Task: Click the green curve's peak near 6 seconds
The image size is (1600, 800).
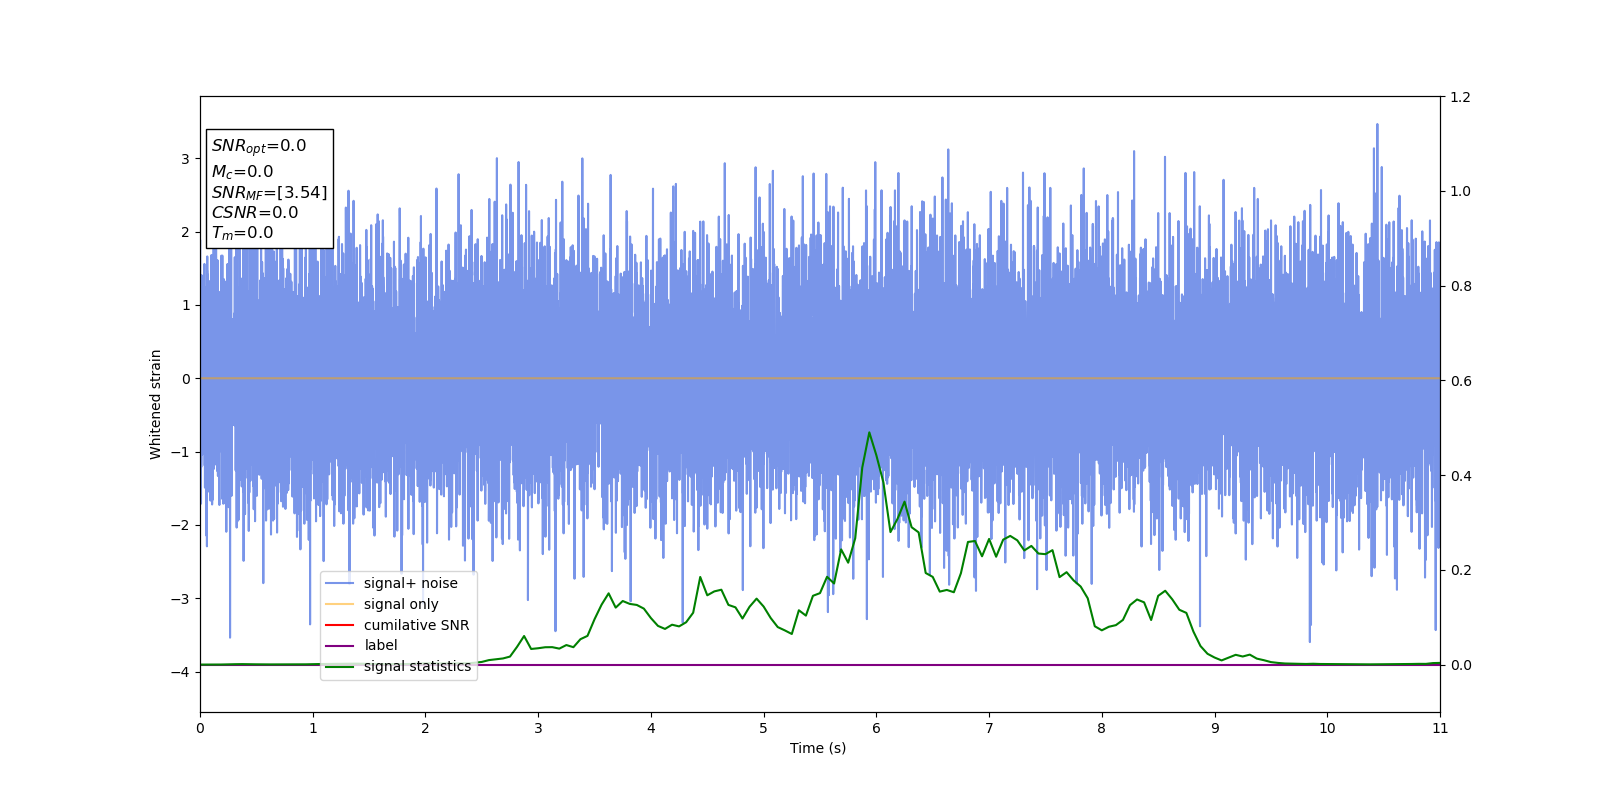Action: coord(869,433)
